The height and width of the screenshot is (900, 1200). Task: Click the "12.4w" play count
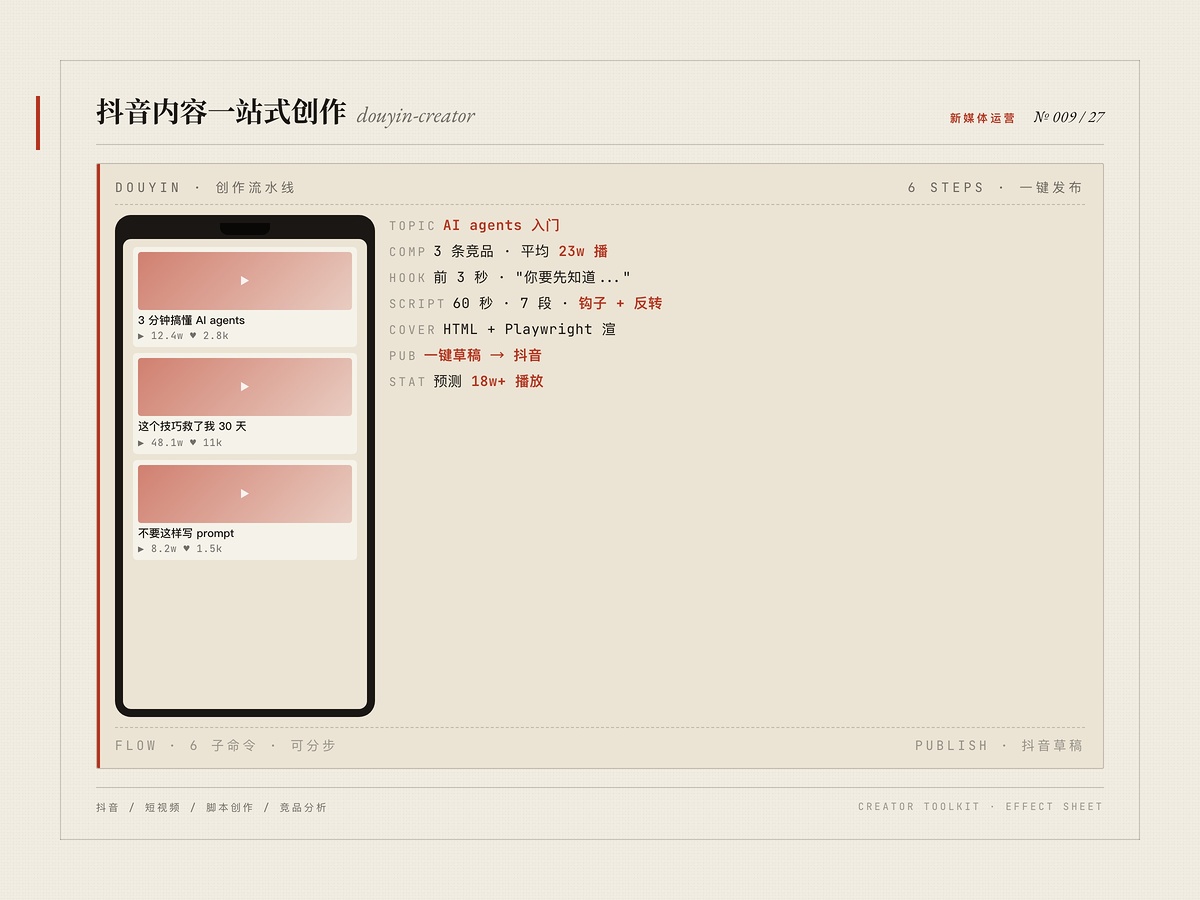point(167,336)
